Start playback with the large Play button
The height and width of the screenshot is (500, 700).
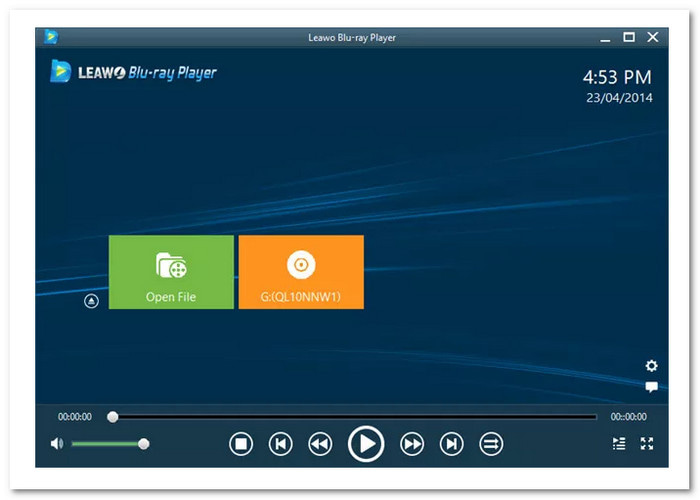click(x=366, y=444)
